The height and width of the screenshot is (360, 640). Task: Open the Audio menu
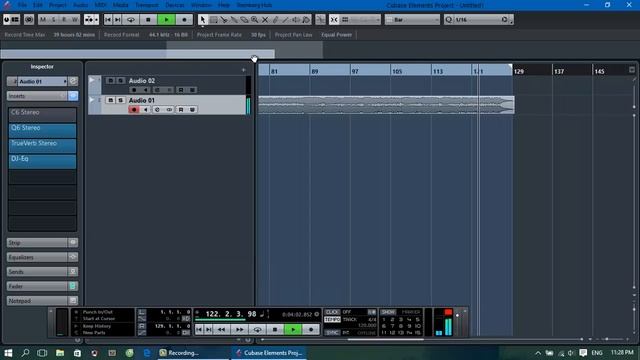point(80,5)
